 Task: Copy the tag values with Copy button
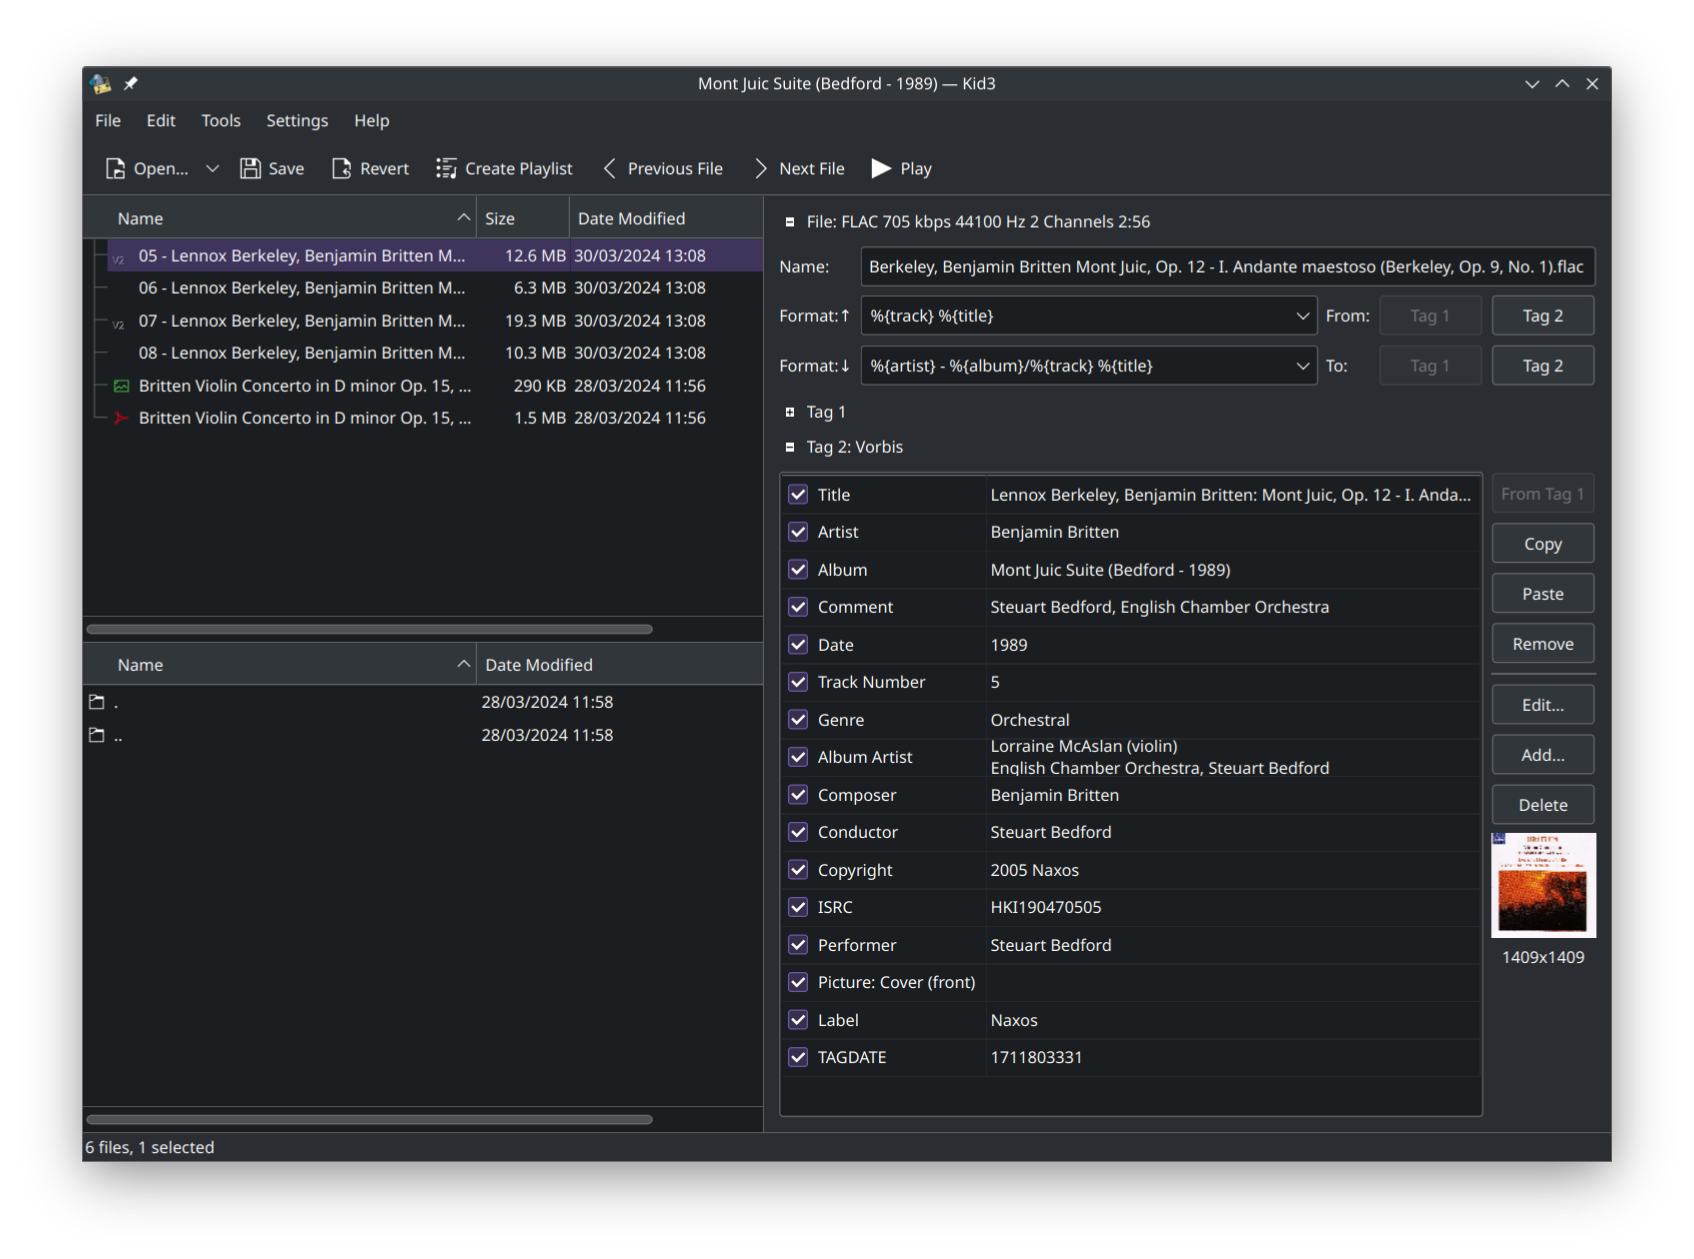(x=1542, y=543)
